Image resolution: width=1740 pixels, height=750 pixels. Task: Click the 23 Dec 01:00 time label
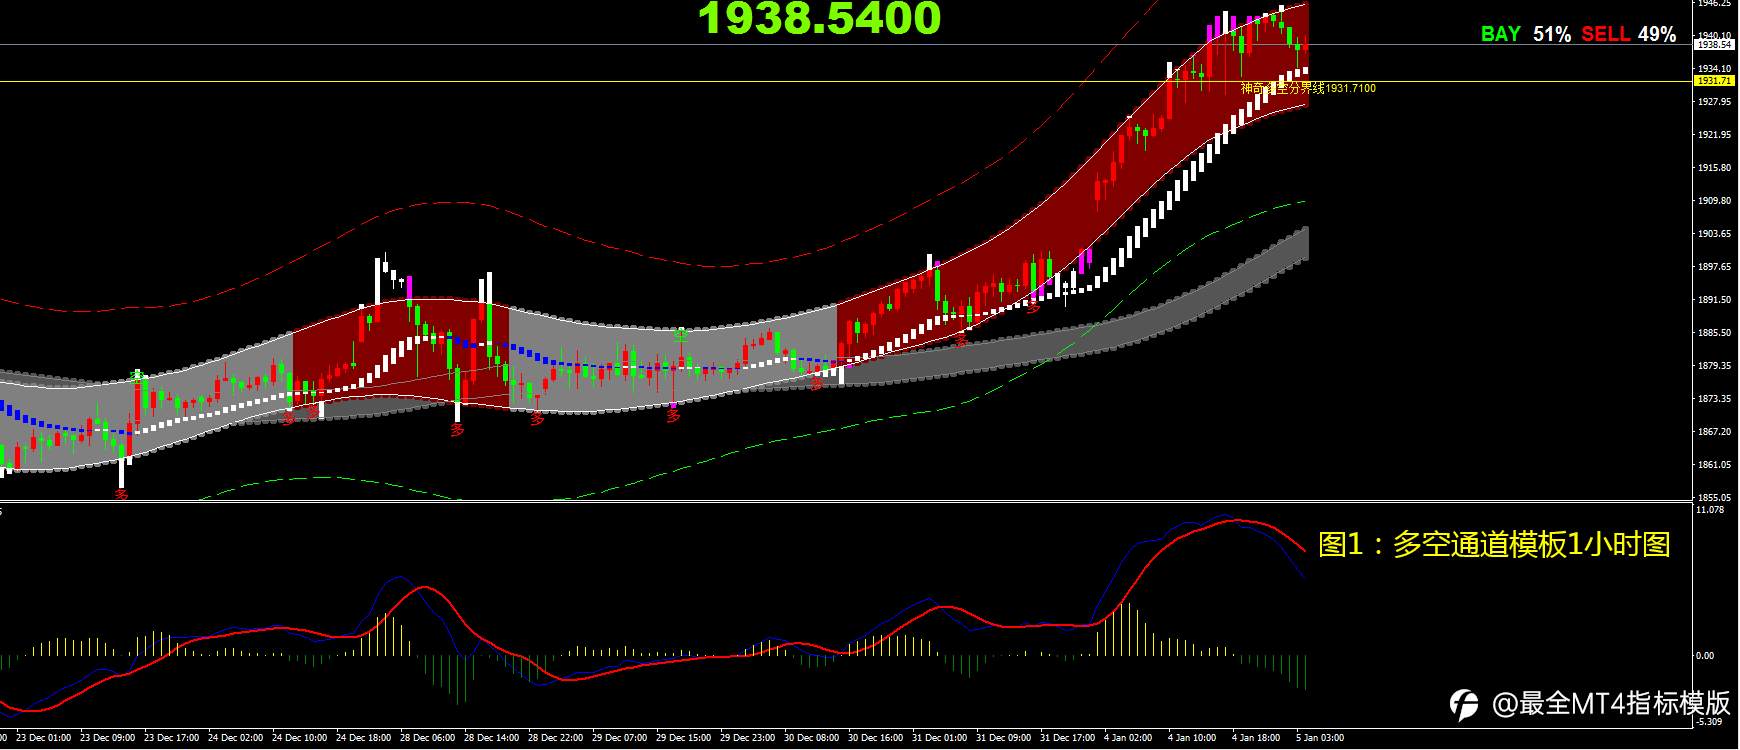pos(44,738)
